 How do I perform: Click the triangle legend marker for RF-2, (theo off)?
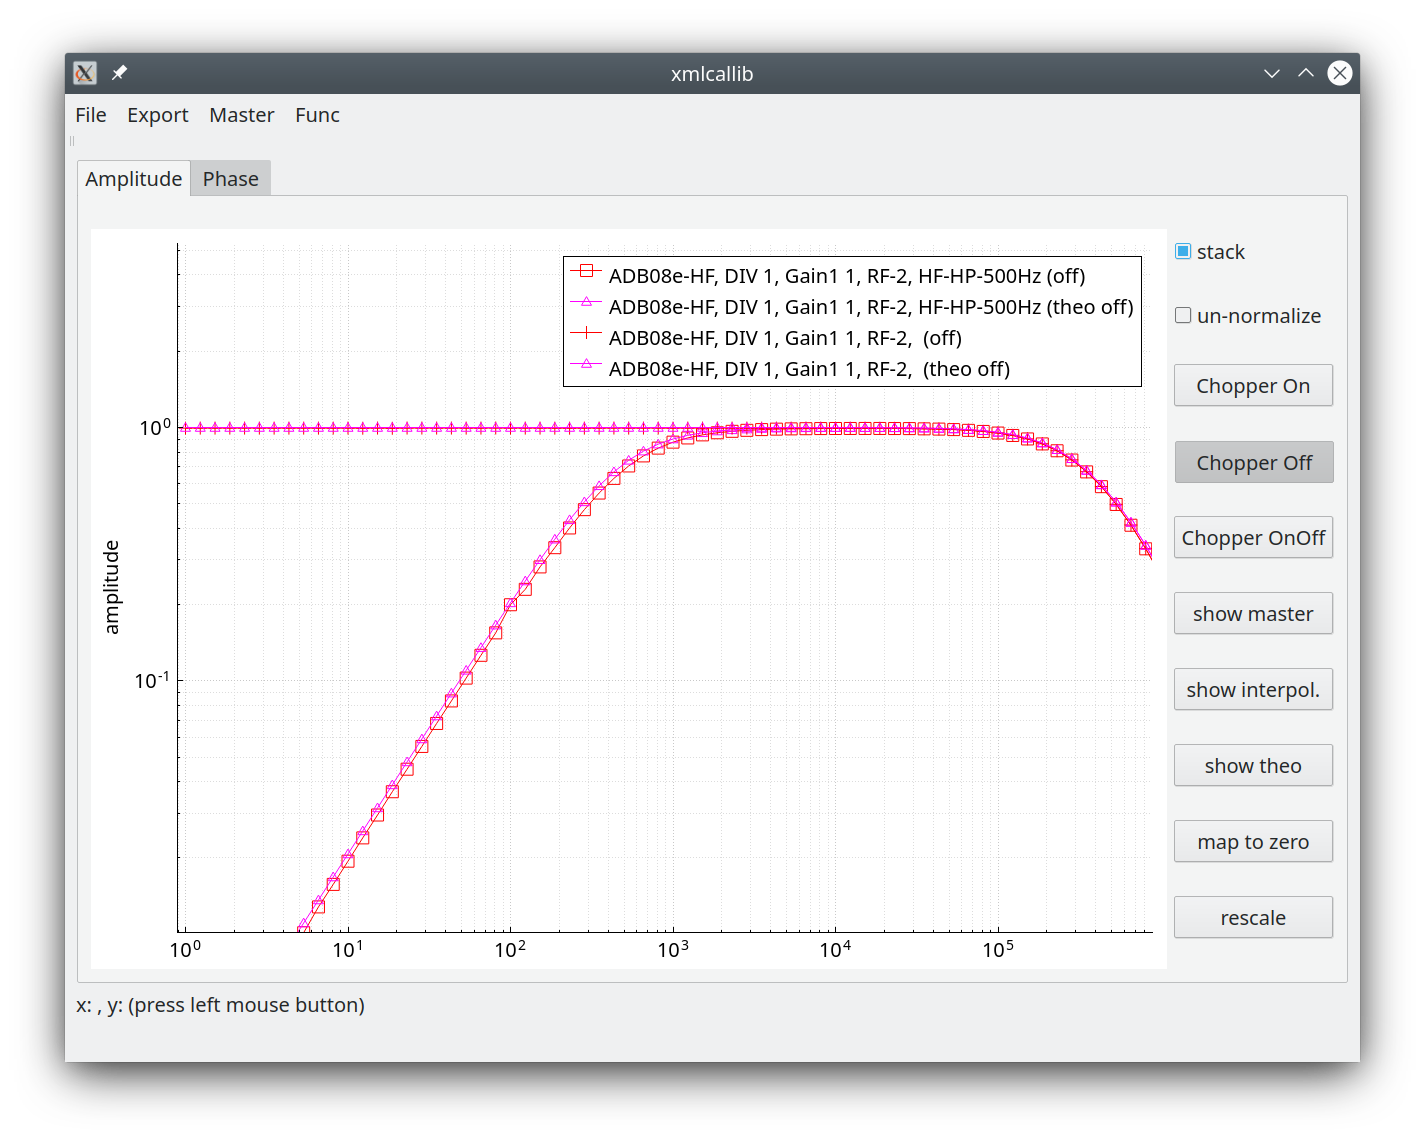[x=586, y=364]
